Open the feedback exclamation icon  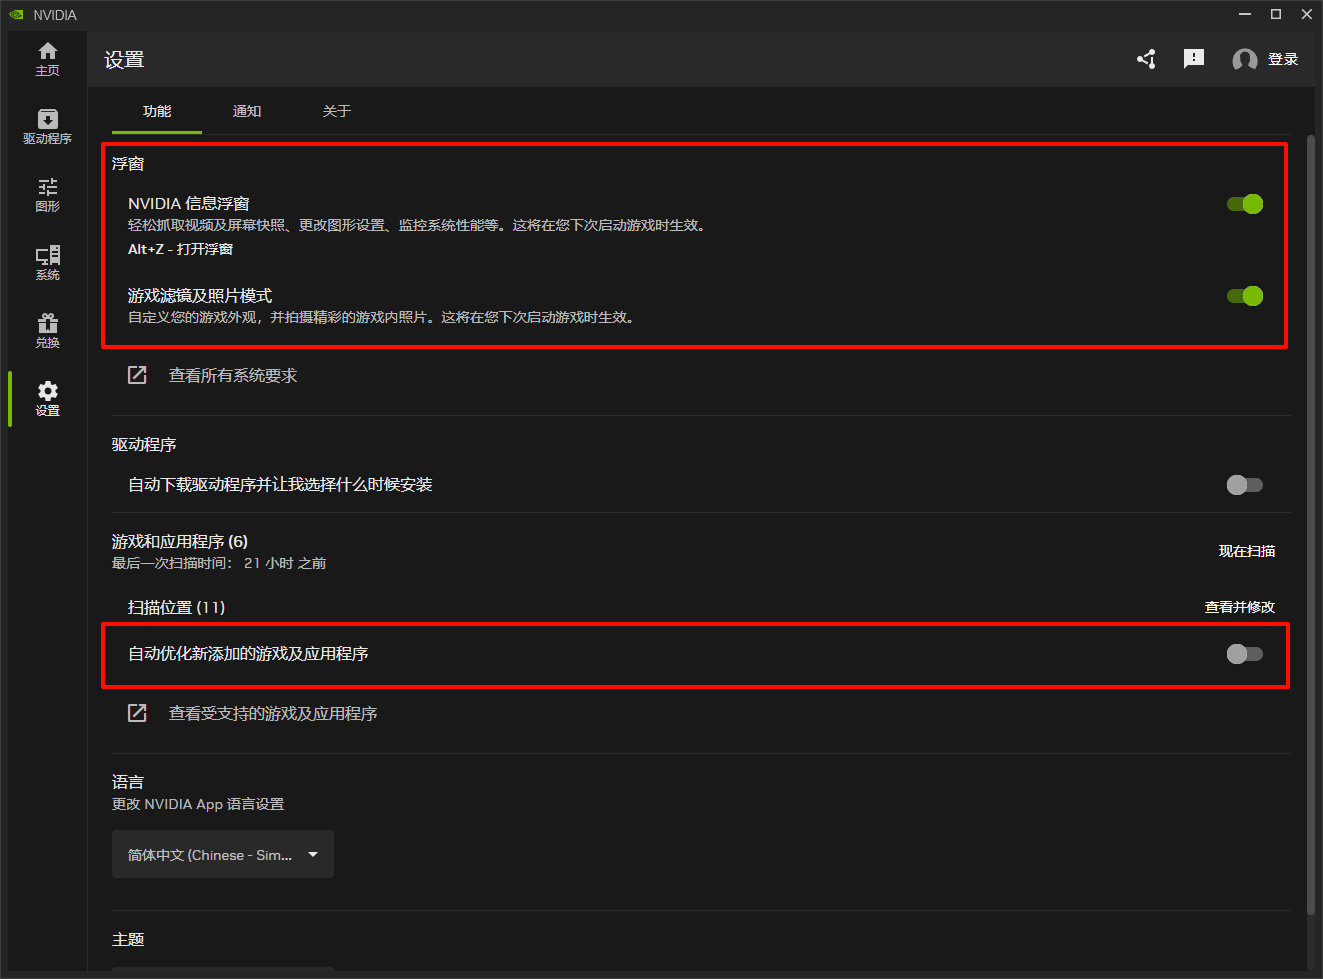point(1194,59)
